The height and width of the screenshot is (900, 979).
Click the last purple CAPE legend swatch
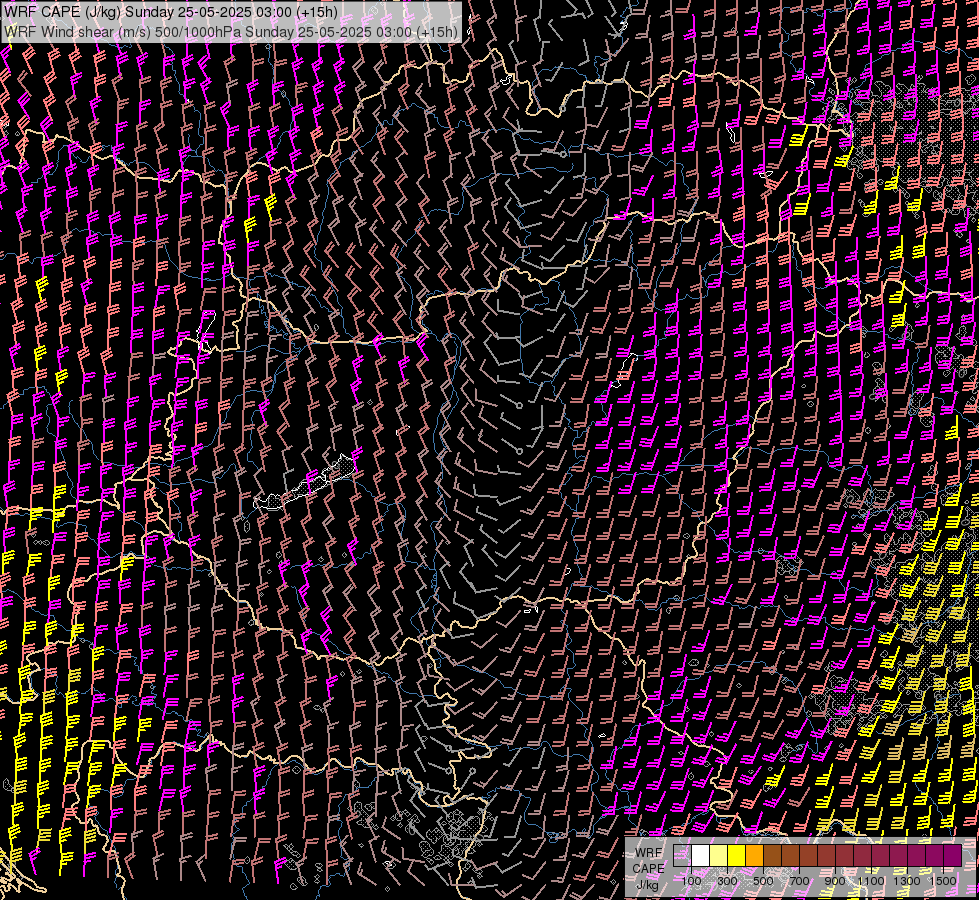953,856
